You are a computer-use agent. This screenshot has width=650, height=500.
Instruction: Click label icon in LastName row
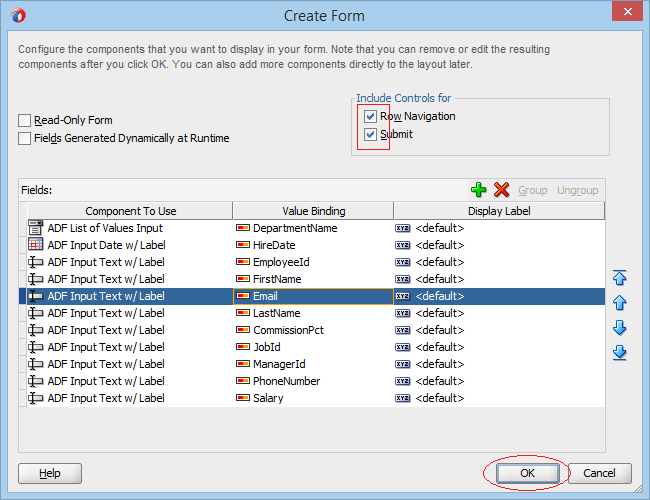click(x=403, y=313)
